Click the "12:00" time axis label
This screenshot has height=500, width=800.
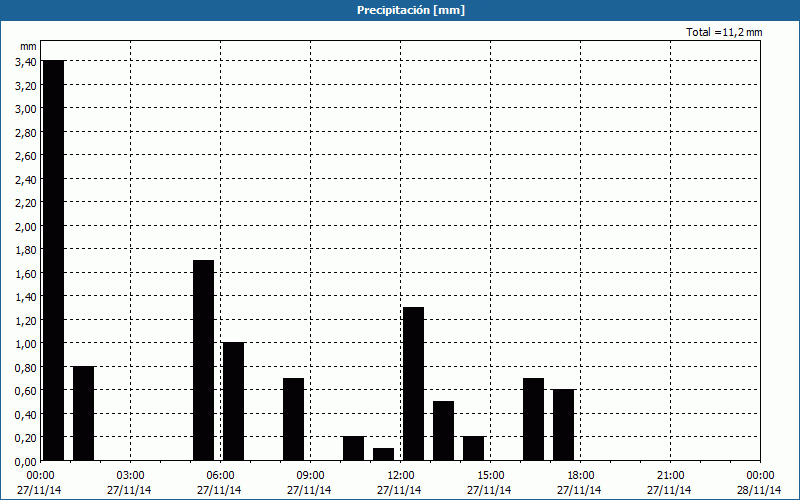click(x=401, y=476)
